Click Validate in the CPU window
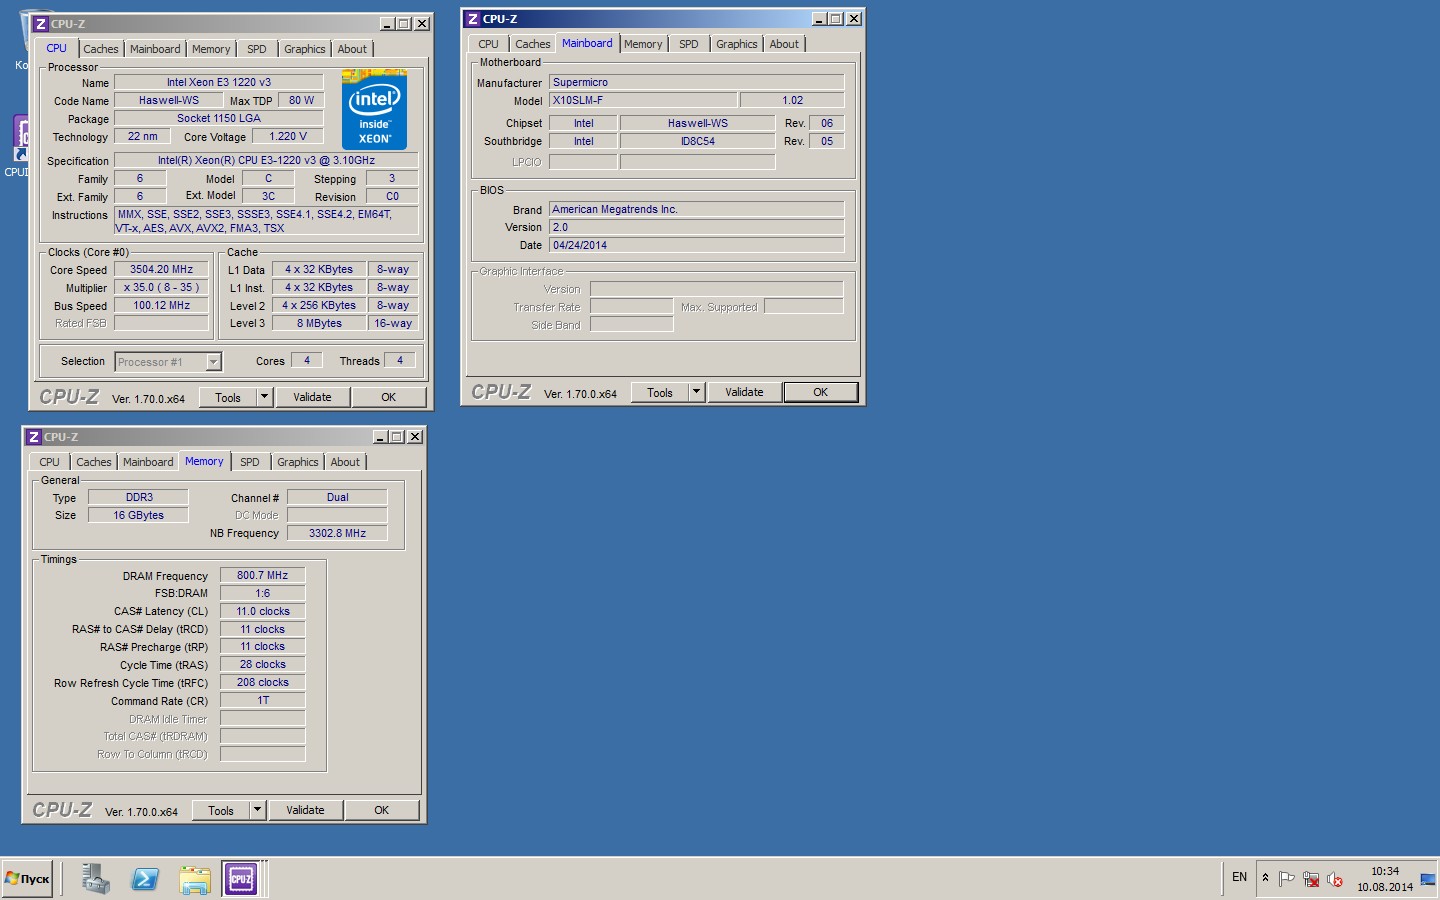Viewport: 1440px width, 900px height. point(312,397)
